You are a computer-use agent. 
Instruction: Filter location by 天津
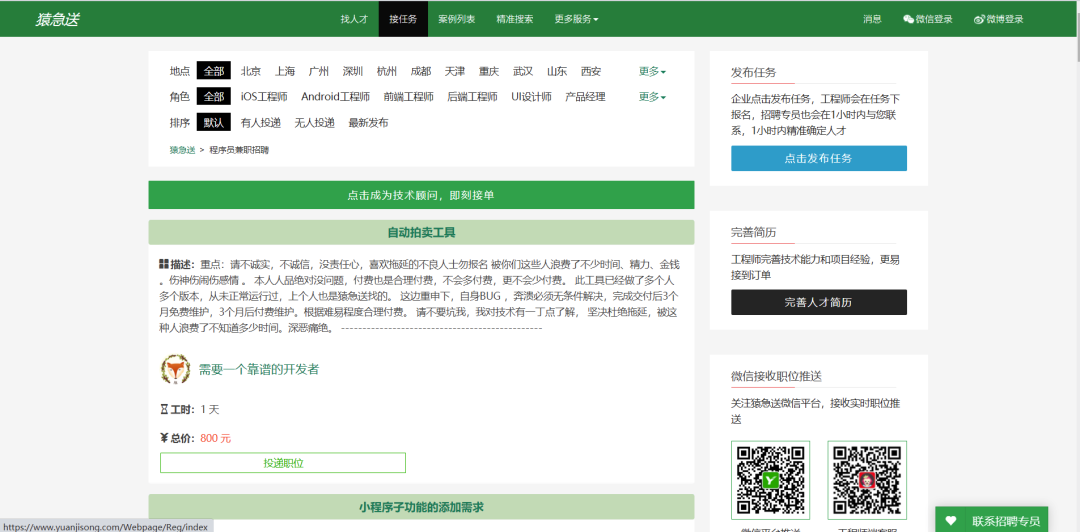[x=455, y=71]
